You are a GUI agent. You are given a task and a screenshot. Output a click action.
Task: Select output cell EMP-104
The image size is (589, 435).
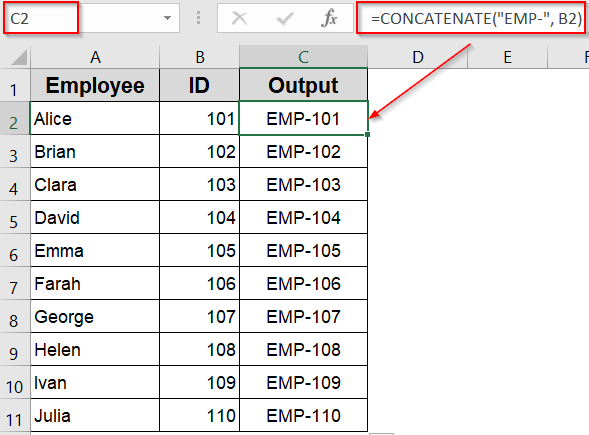[303, 218]
